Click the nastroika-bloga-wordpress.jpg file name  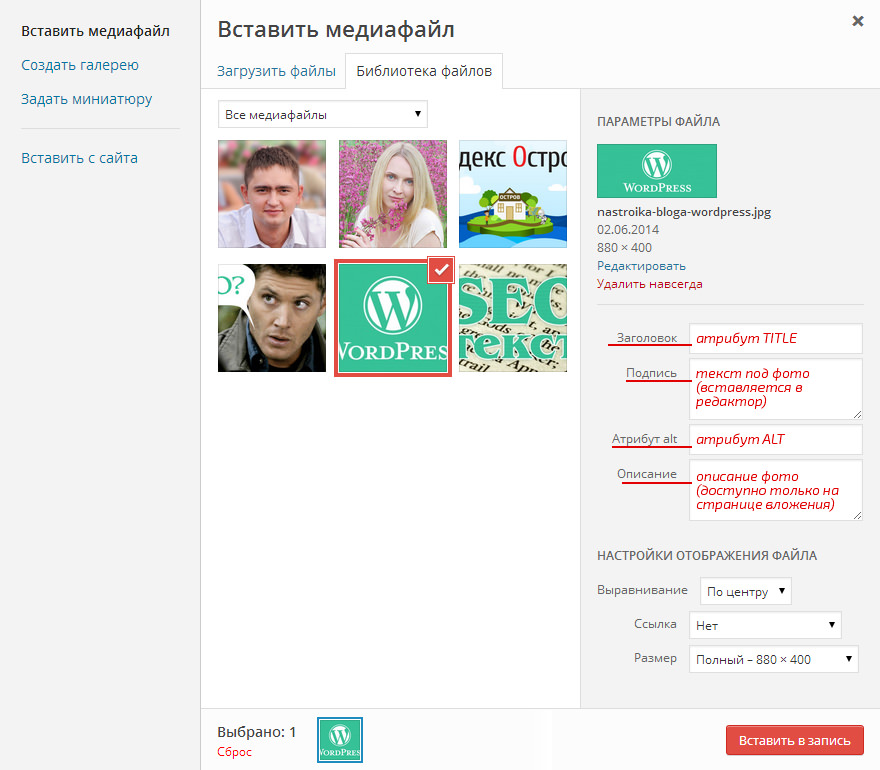[684, 212]
